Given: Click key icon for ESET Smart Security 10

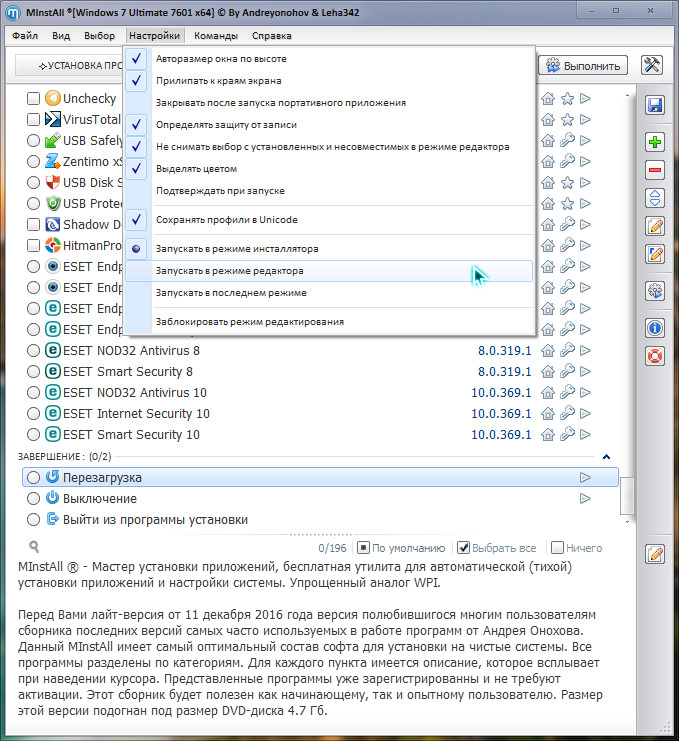Looking at the screenshot, I should pyautogui.click(x=567, y=434).
